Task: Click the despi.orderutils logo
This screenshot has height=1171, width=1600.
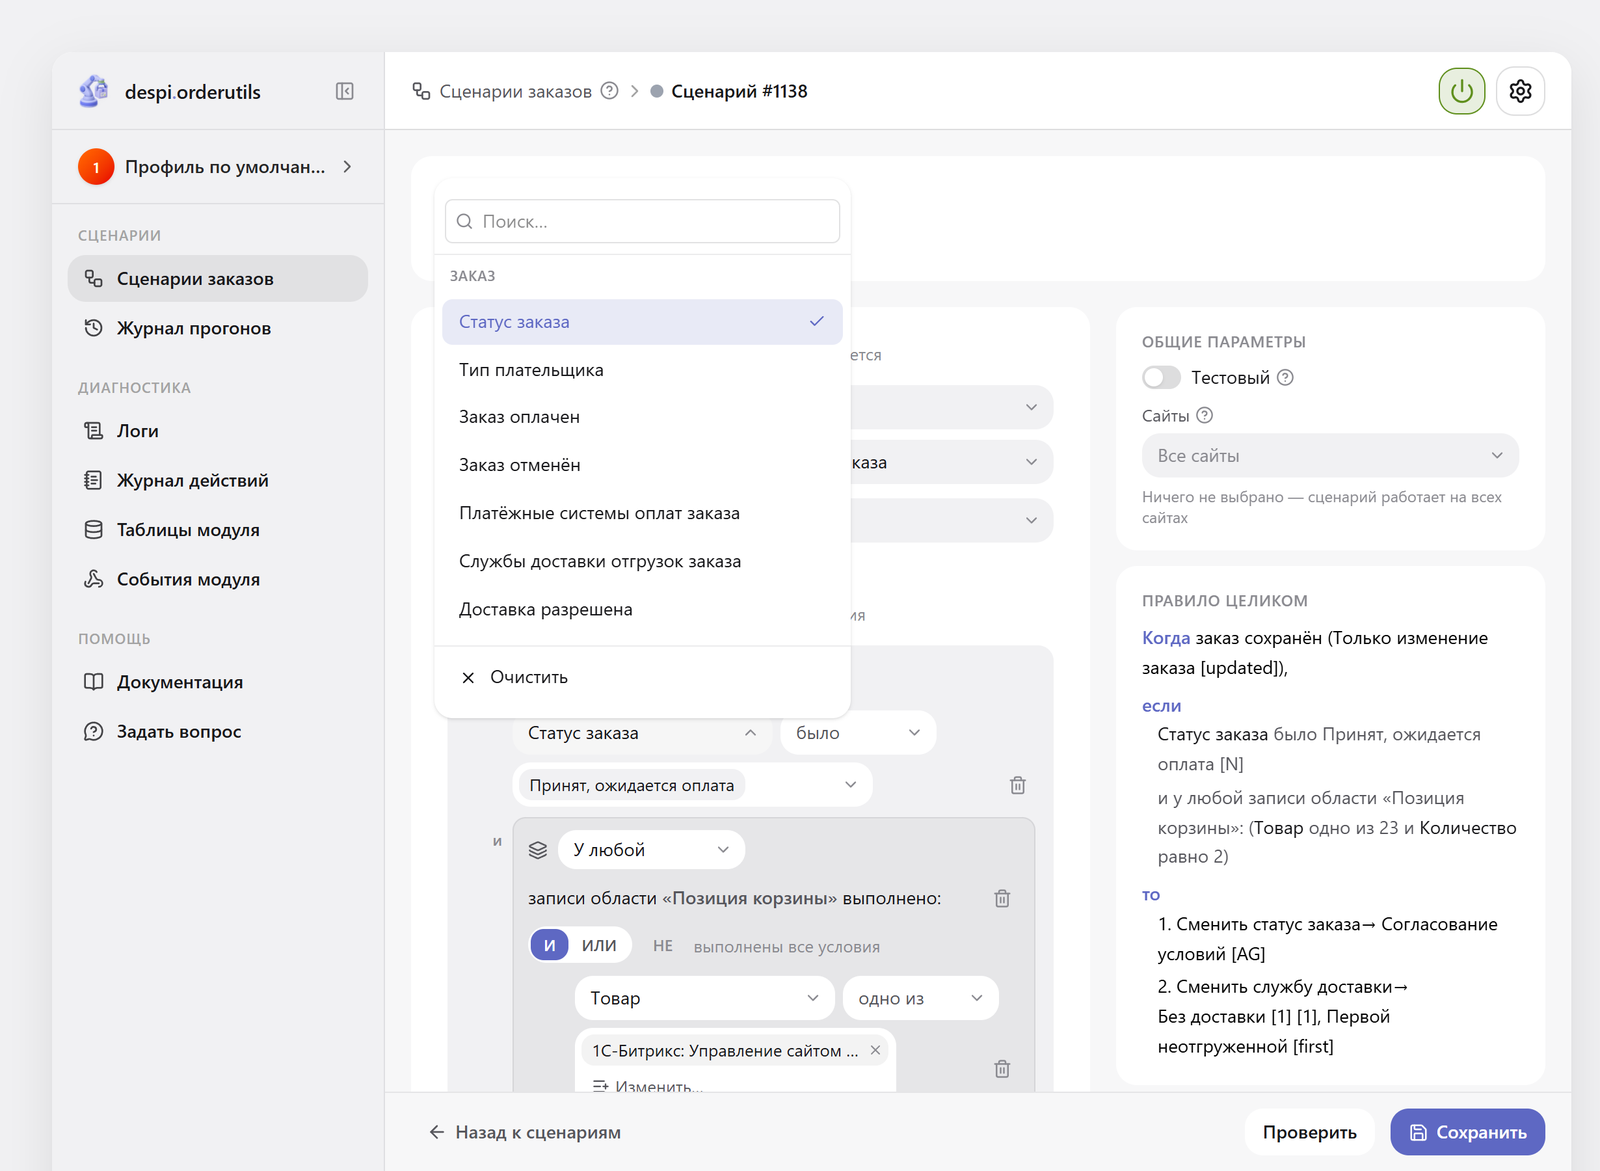Action: pyautogui.click(x=94, y=91)
